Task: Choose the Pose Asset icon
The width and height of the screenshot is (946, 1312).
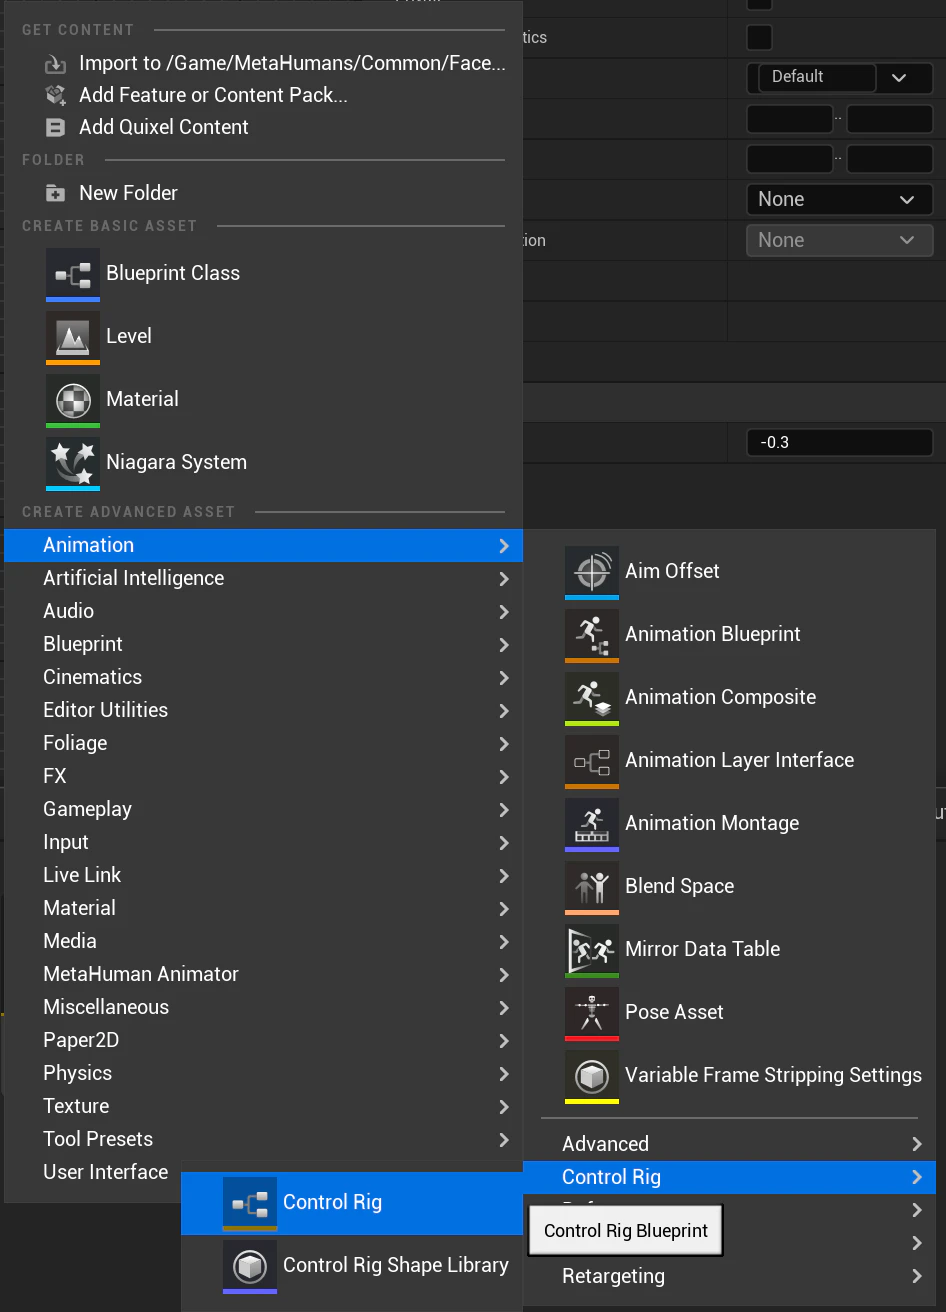Action: pos(592,1013)
